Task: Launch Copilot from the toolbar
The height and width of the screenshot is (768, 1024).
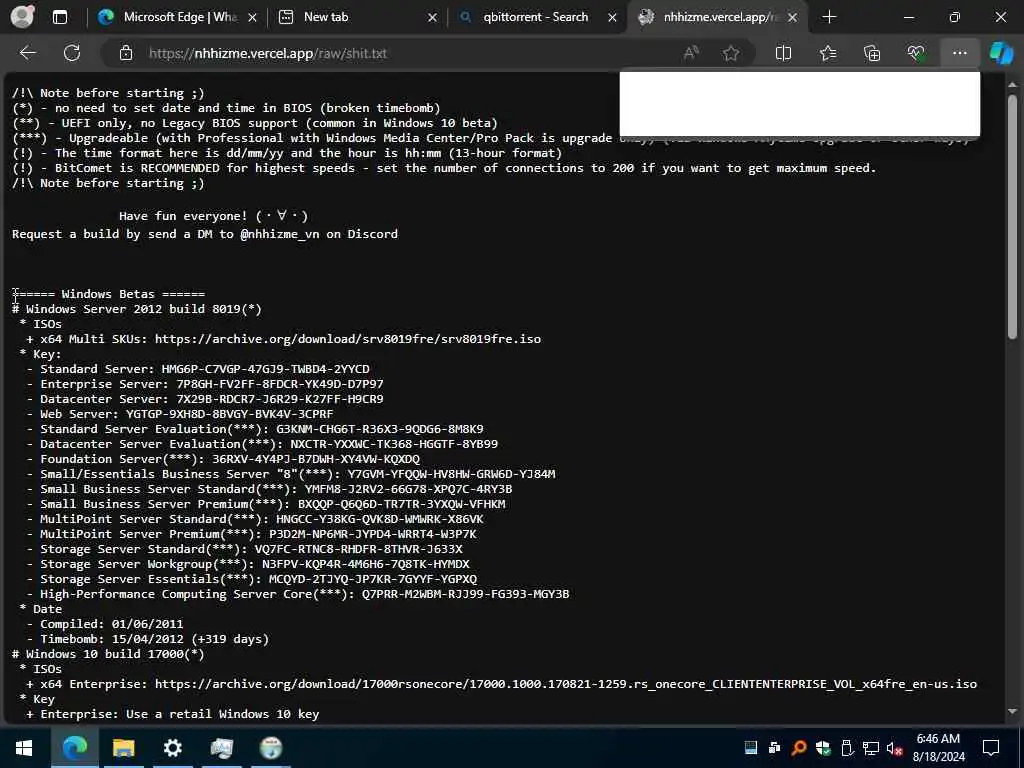Action: tap(1001, 53)
